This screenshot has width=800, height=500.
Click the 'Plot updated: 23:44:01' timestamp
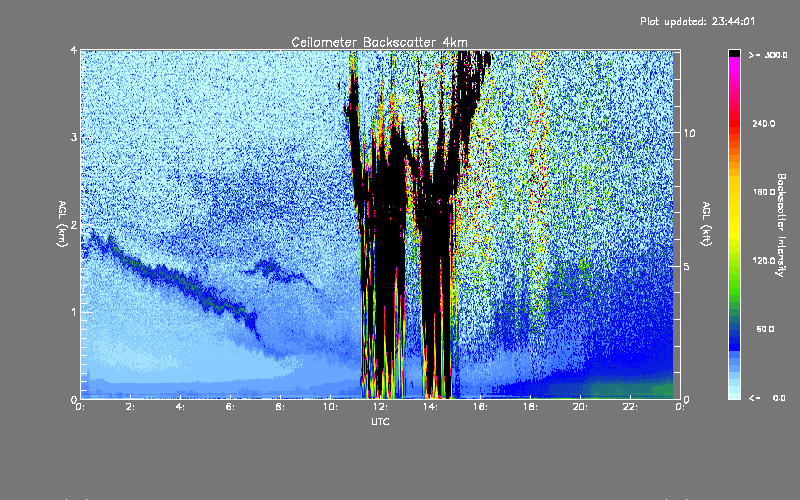pyautogui.click(x=697, y=21)
